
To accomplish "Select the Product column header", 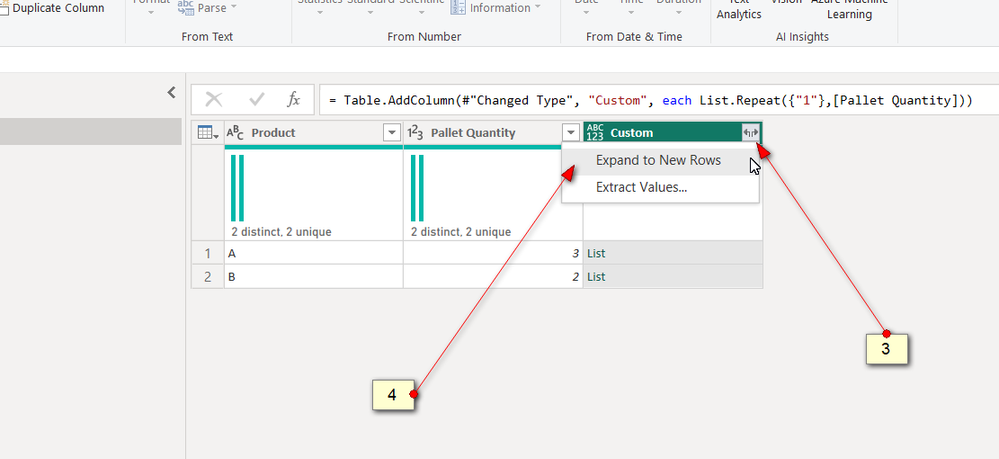I will pos(313,133).
